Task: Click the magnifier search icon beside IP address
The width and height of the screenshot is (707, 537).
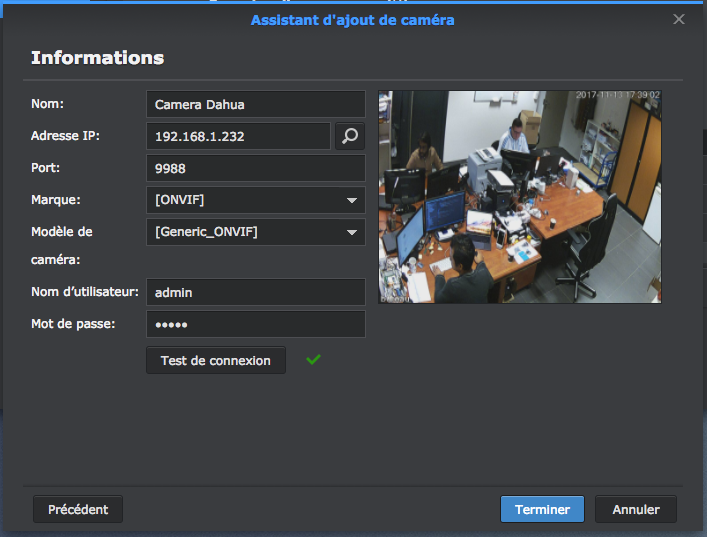Action: [349, 136]
